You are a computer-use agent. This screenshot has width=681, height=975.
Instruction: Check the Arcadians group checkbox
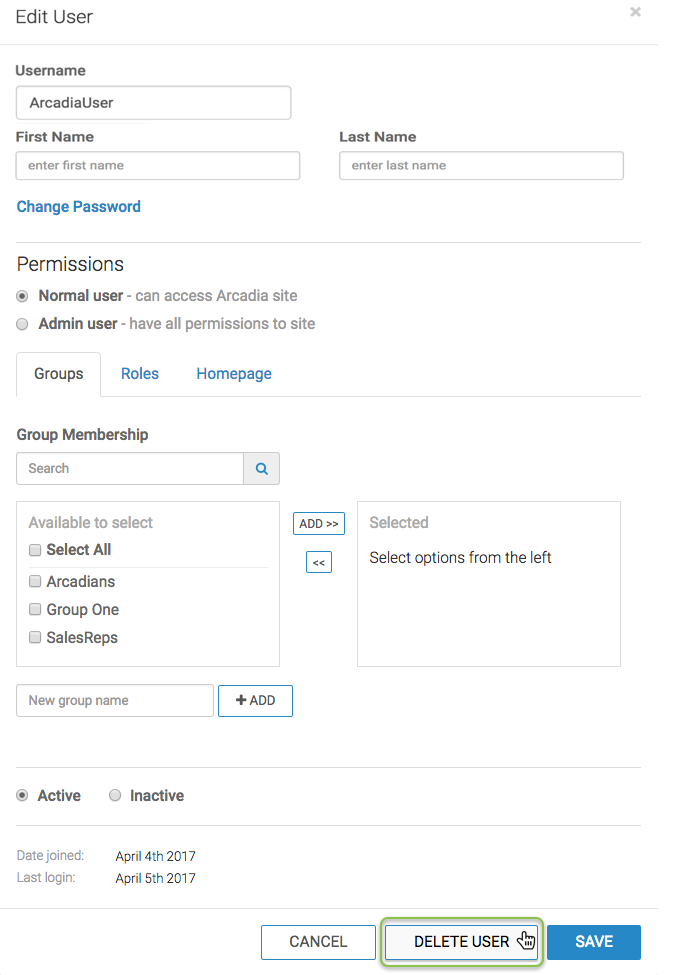pyautogui.click(x=35, y=582)
